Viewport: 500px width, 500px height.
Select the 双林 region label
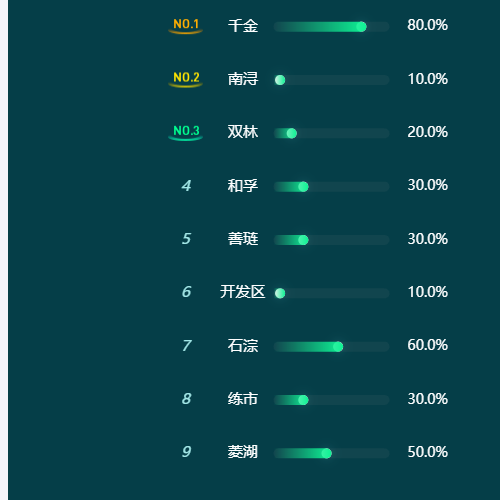[243, 132]
